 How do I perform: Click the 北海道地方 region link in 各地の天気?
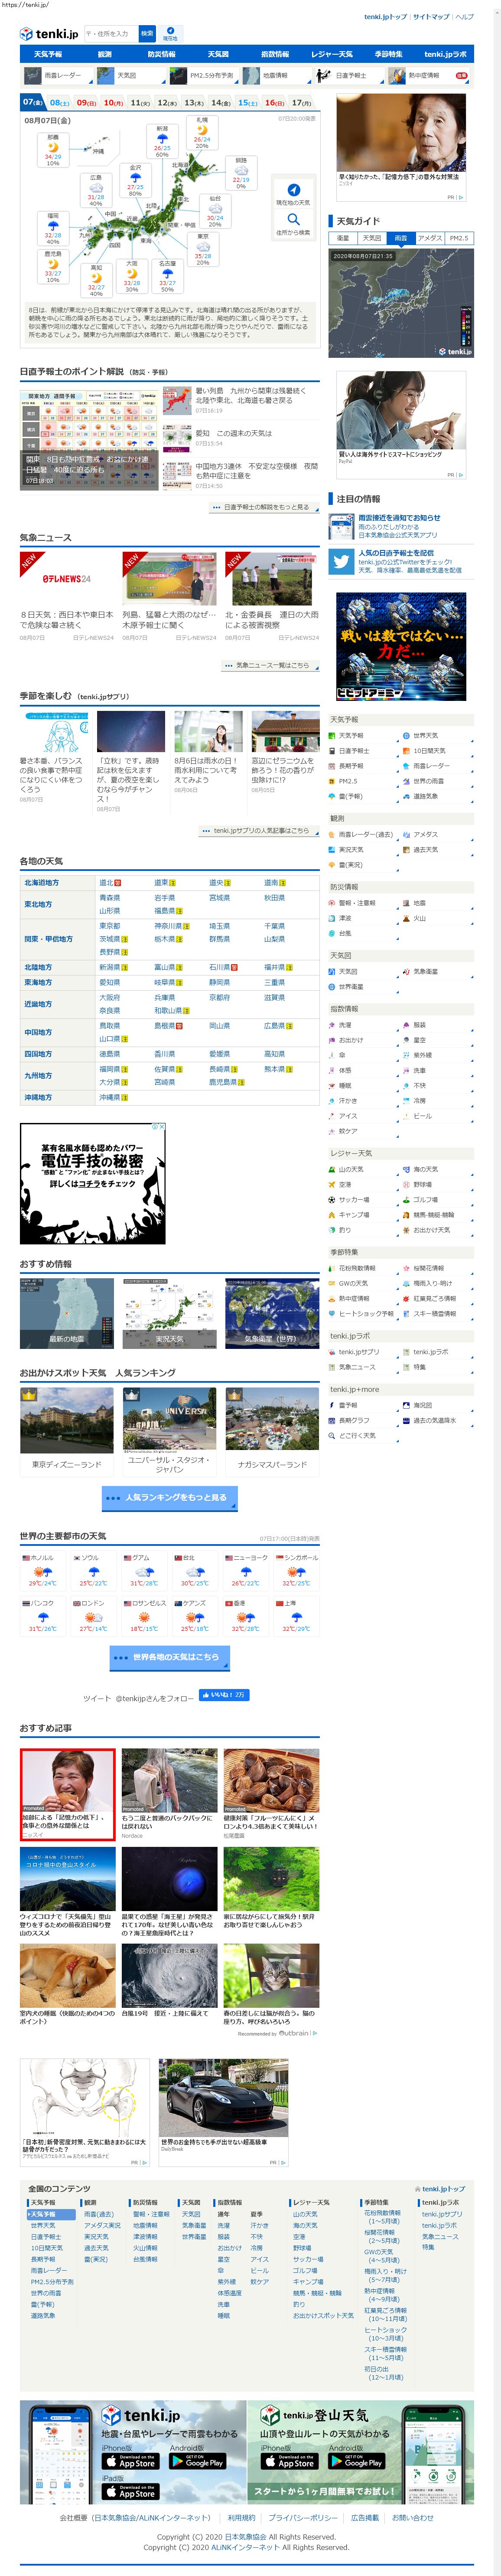click(42, 883)
